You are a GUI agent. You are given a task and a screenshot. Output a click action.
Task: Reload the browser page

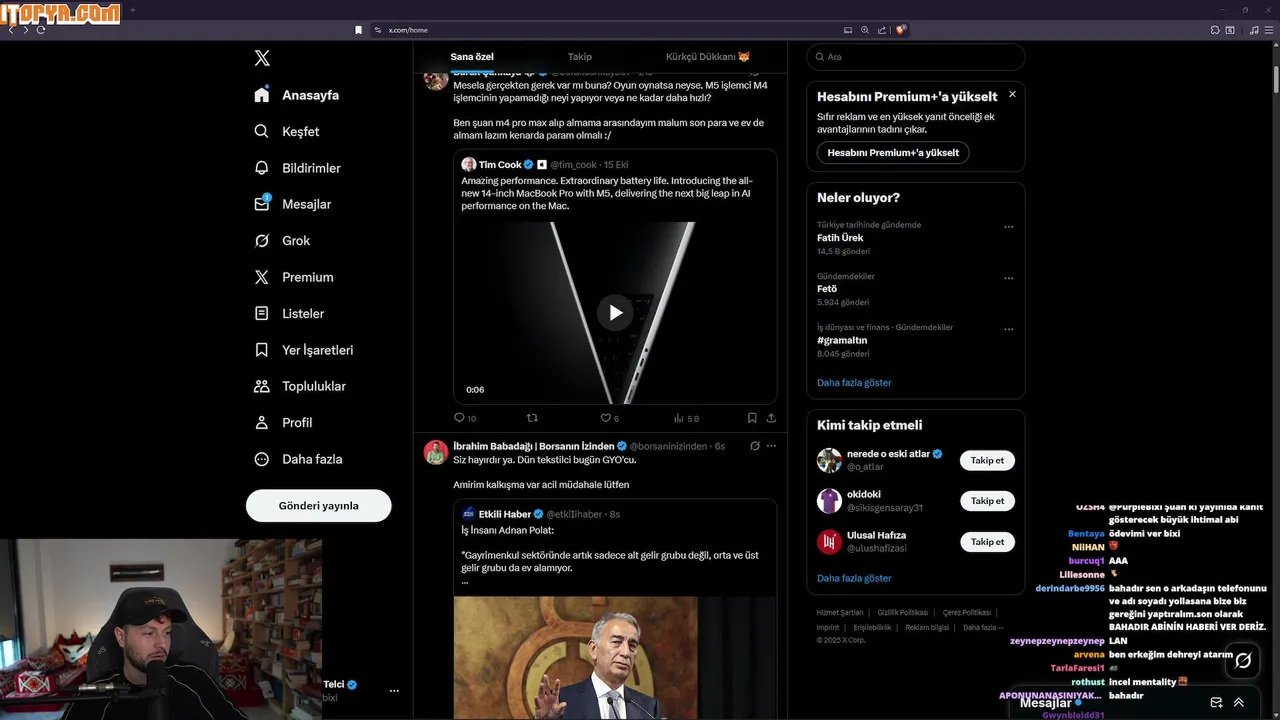[x=41, y=30]
